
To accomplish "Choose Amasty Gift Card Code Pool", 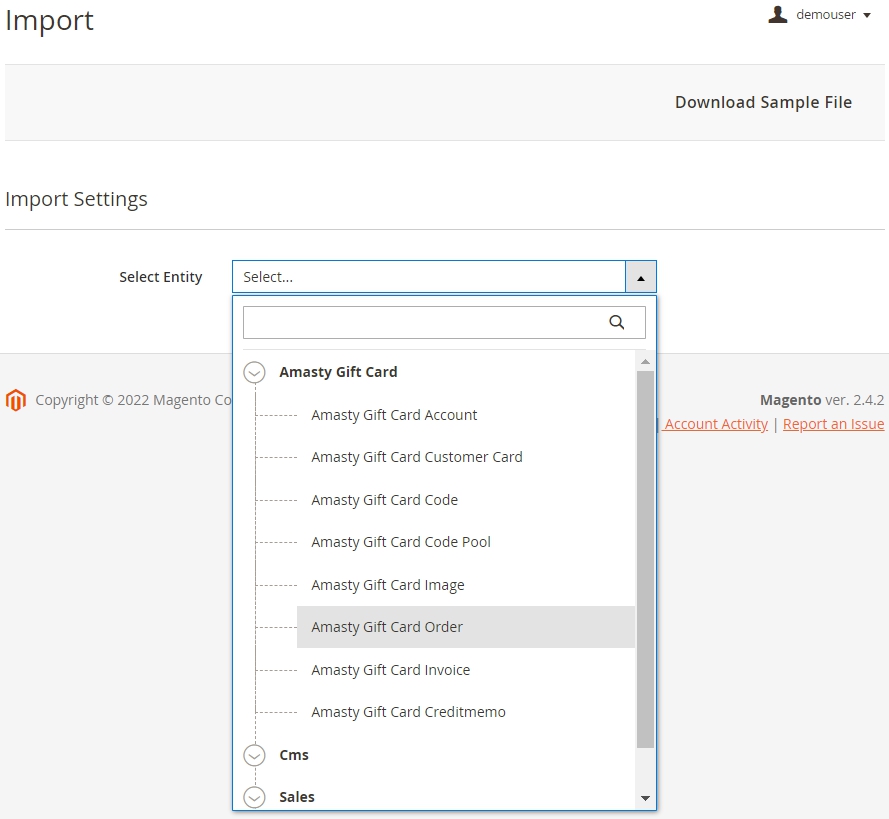I will [x=401, y=542].
